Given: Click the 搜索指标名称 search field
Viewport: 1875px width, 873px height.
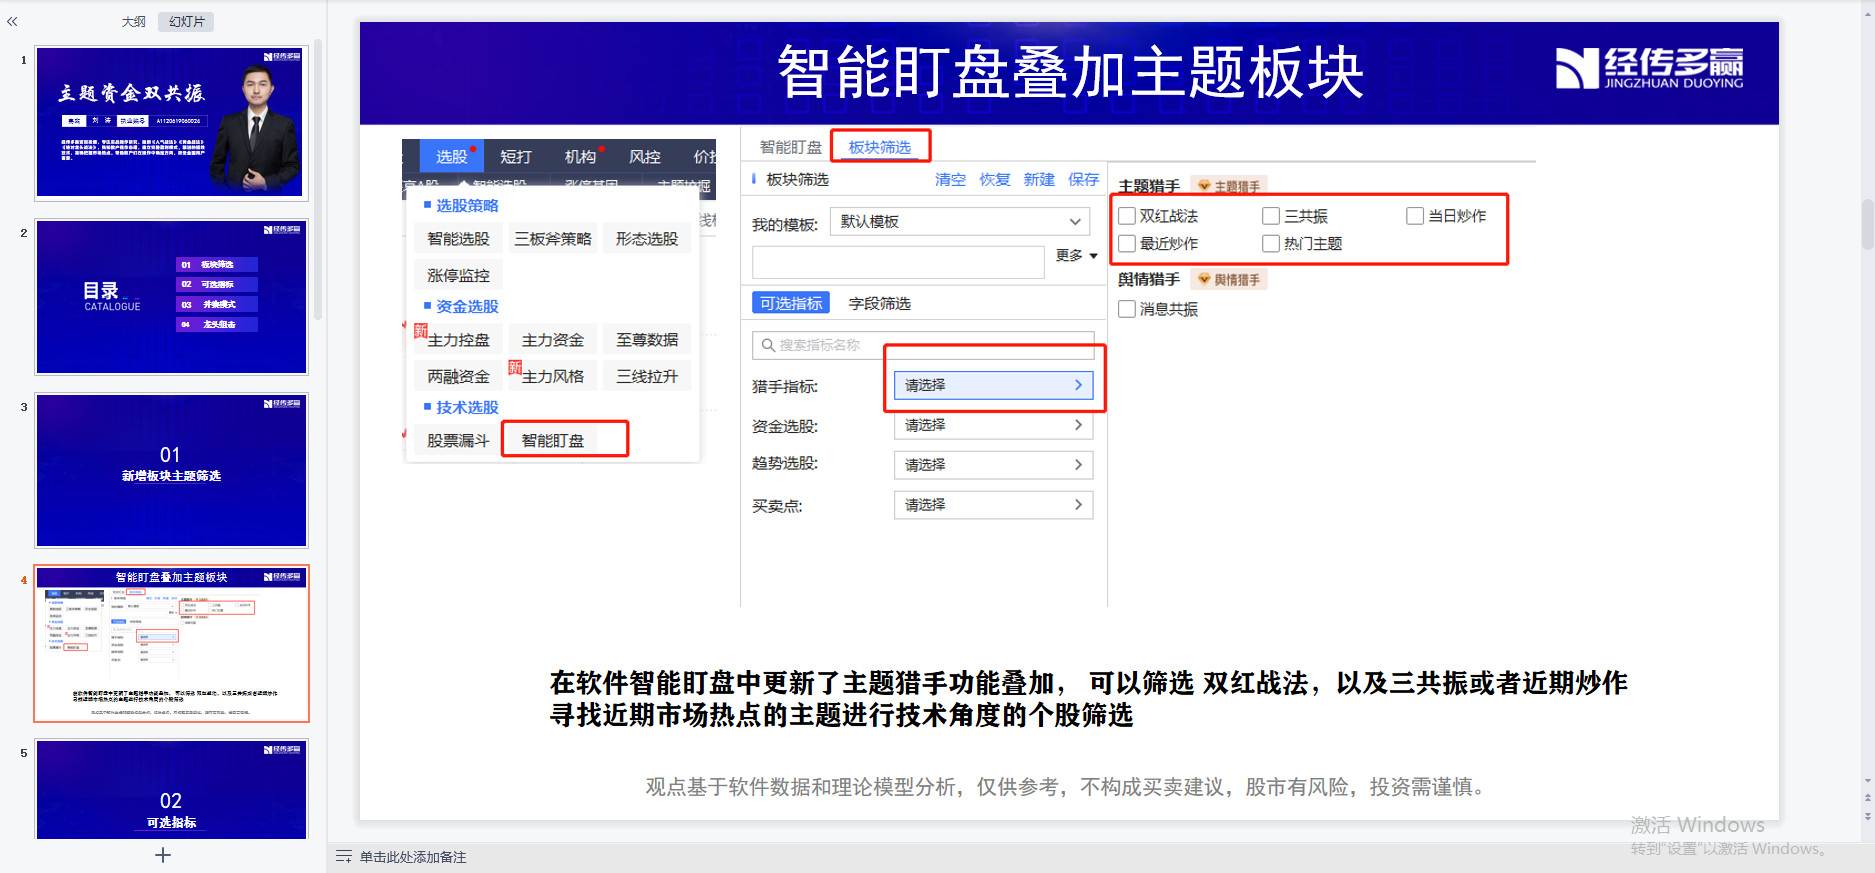Looking at the screenshot, I should click(x=923, y=345).
